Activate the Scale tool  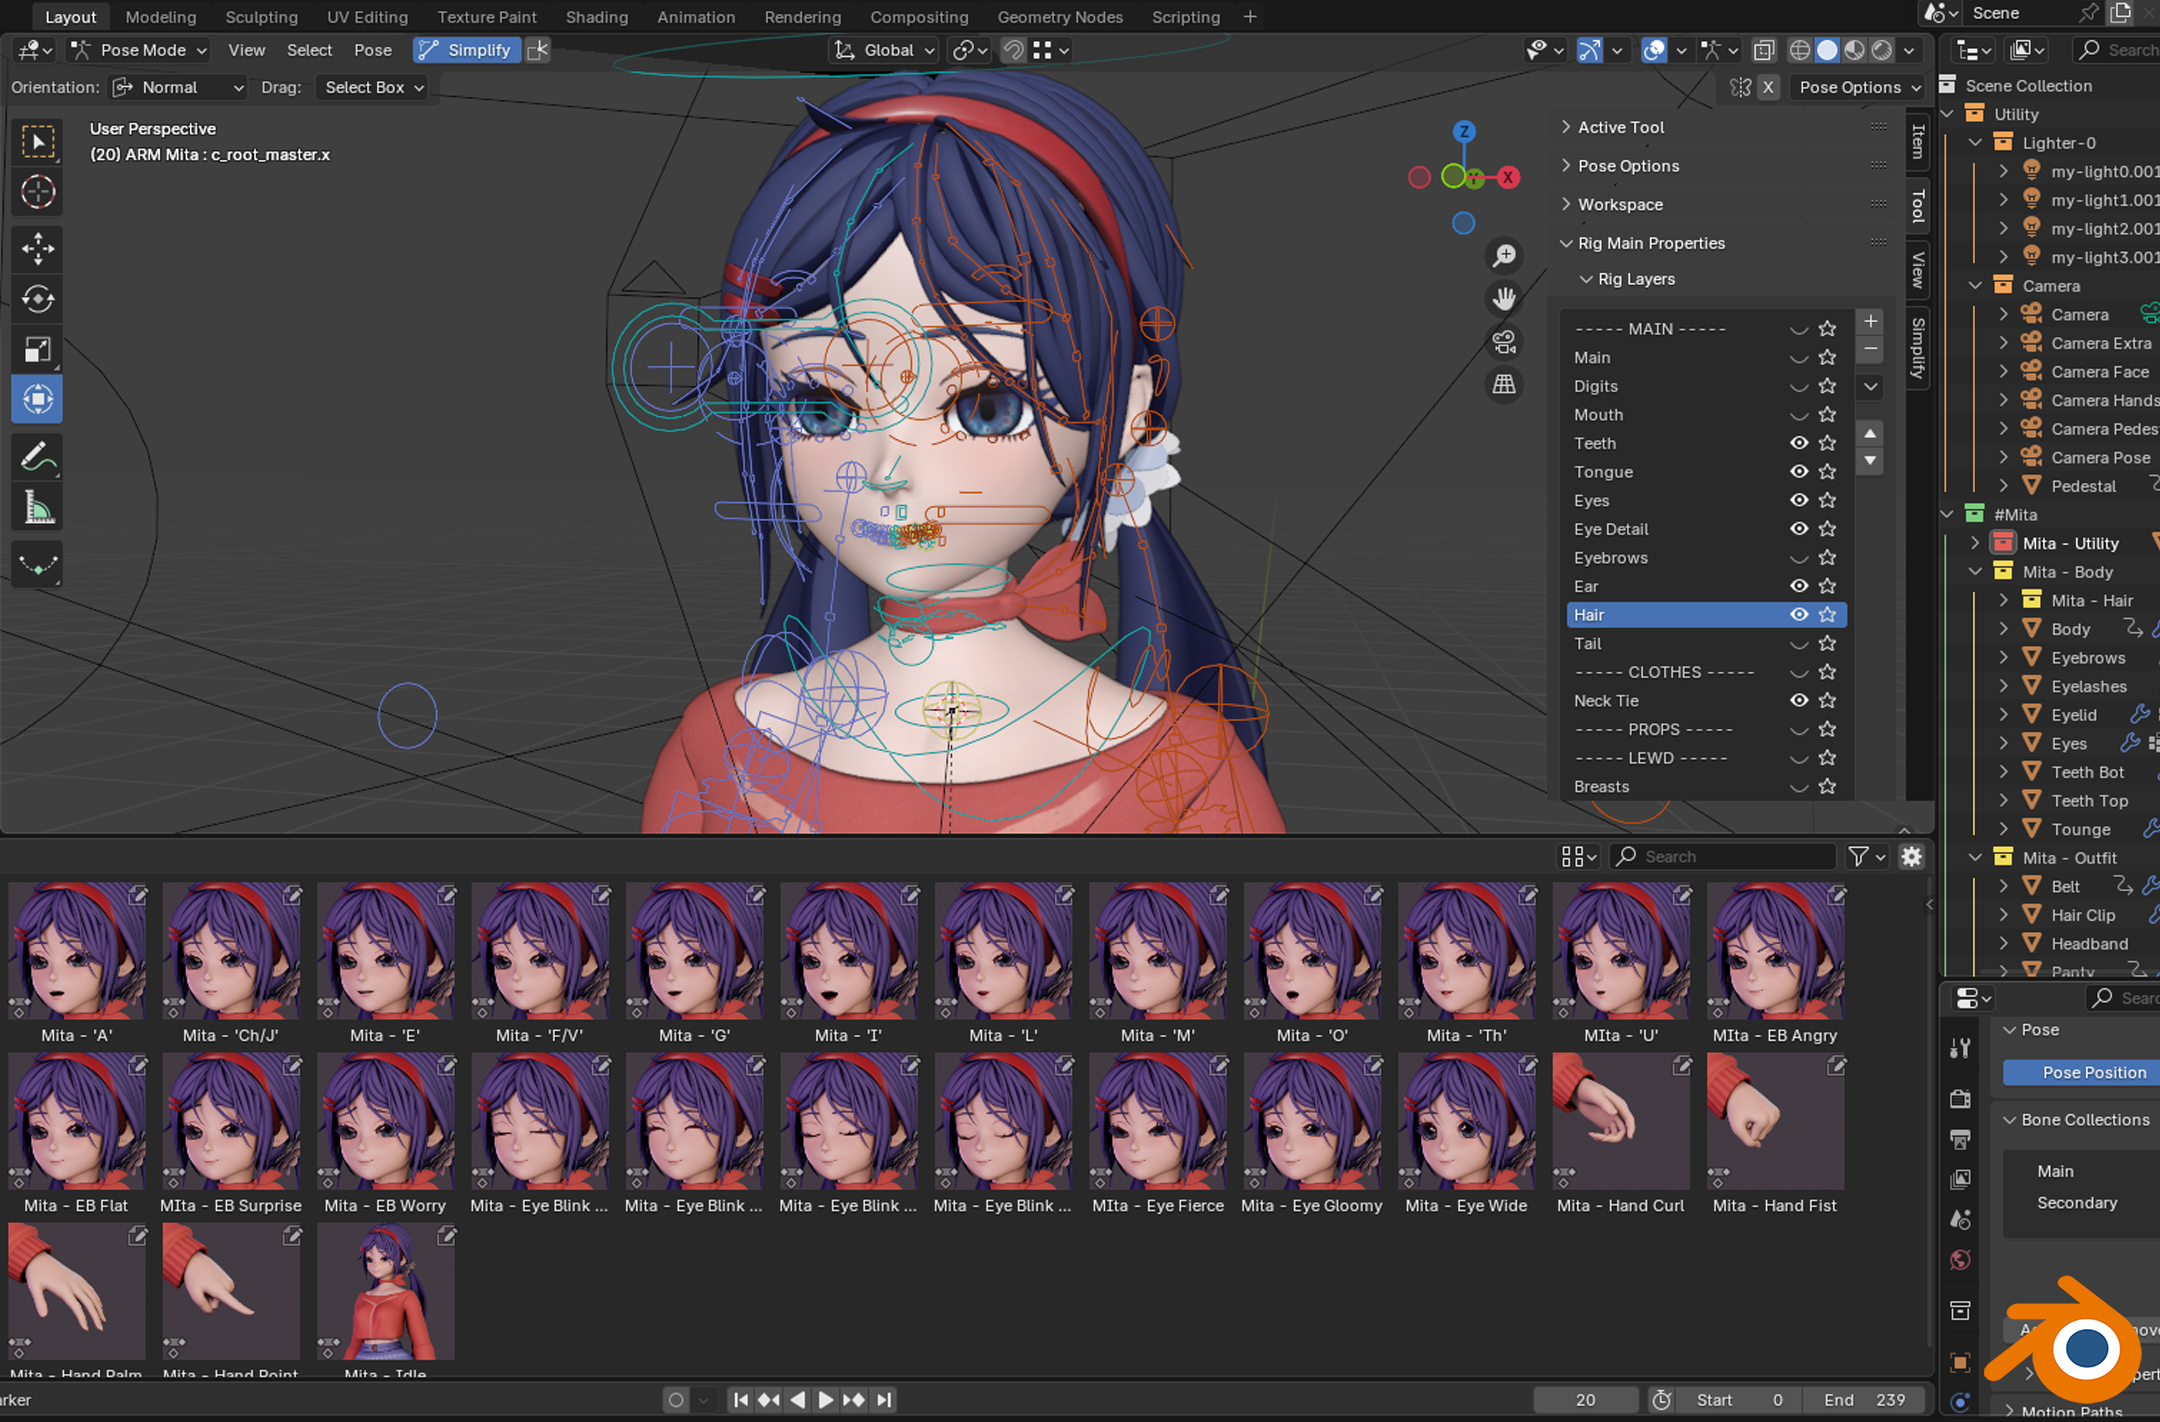click(38, 350)
